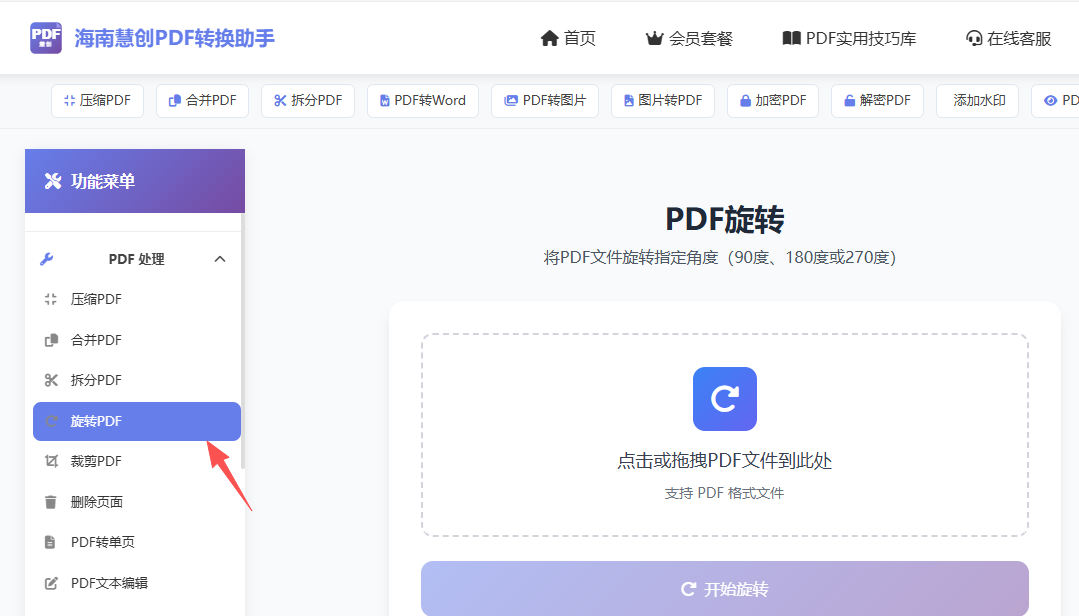This screenshot has height=616, width=1079.
Task: Select the PDF 处理 section title
Action: click(136, 259)
